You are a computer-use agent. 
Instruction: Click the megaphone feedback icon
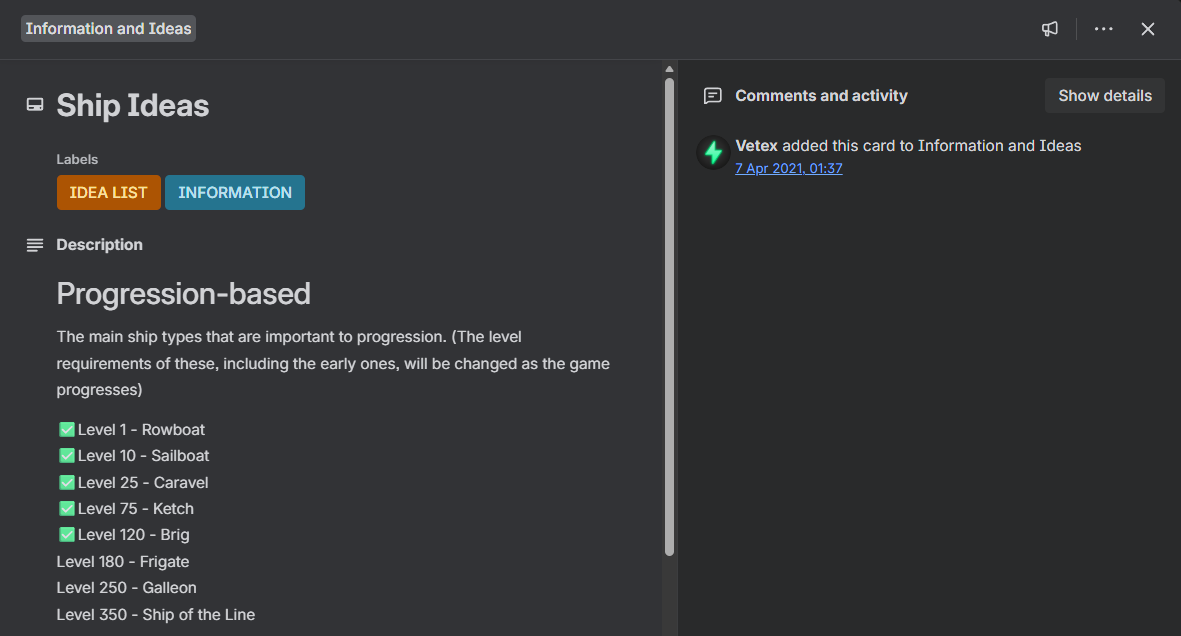click(1049, 29)
